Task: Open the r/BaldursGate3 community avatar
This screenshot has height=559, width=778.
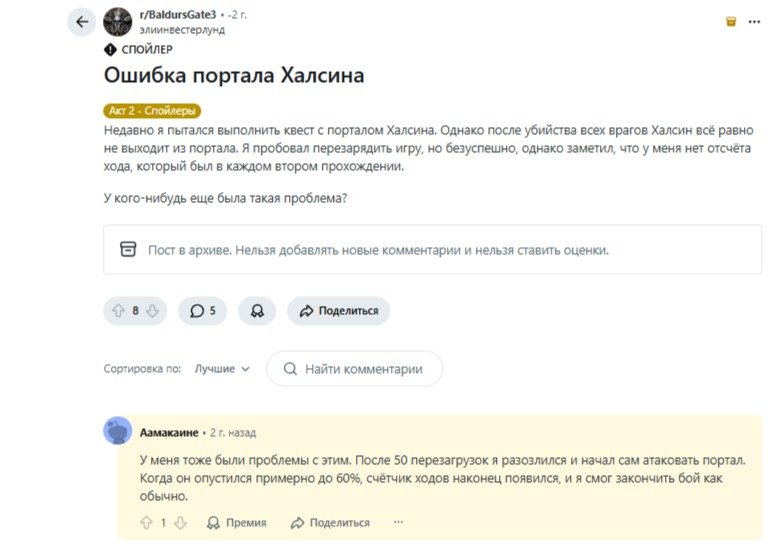Action: click(118, 22)
